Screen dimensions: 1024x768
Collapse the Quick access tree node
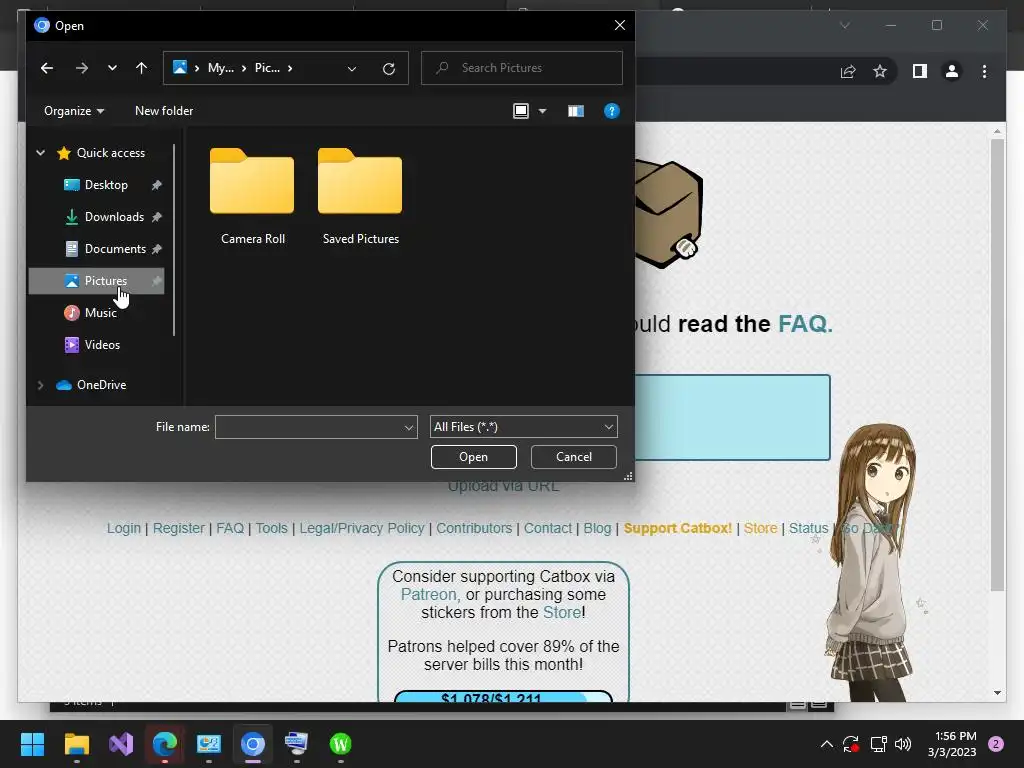(40, 153)
